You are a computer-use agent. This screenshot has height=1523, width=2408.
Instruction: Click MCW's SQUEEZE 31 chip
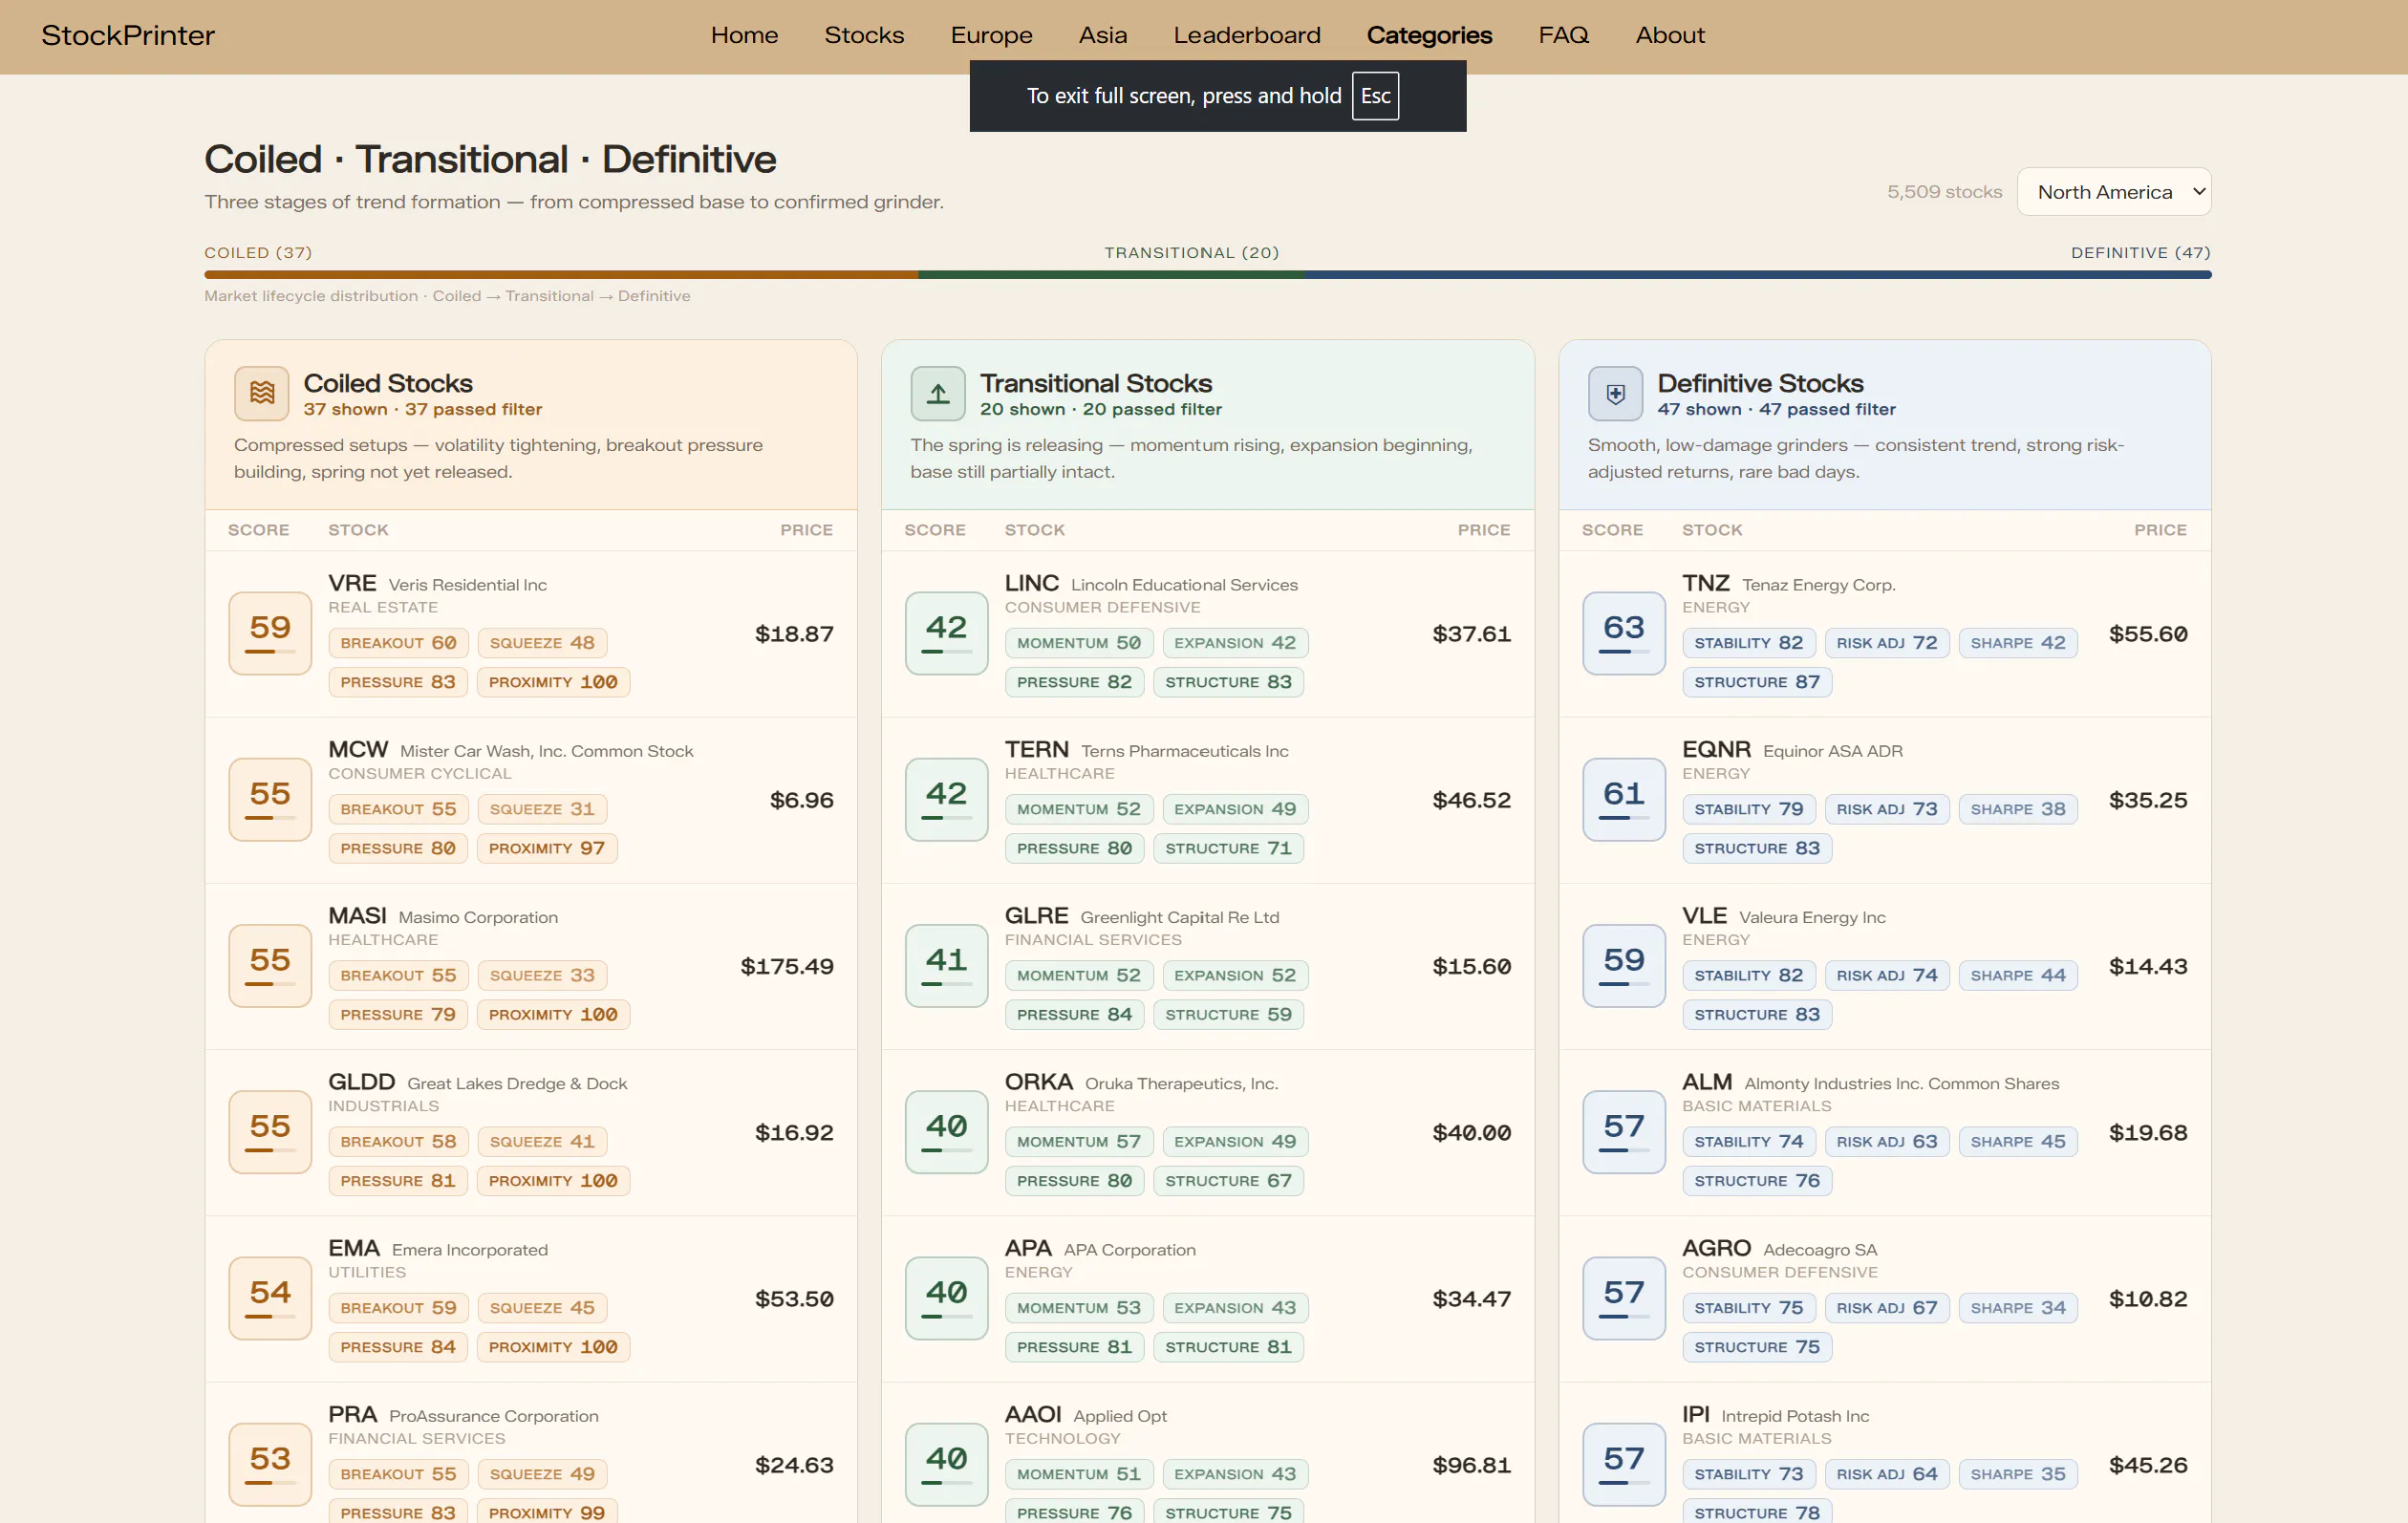tap(542, 809)
